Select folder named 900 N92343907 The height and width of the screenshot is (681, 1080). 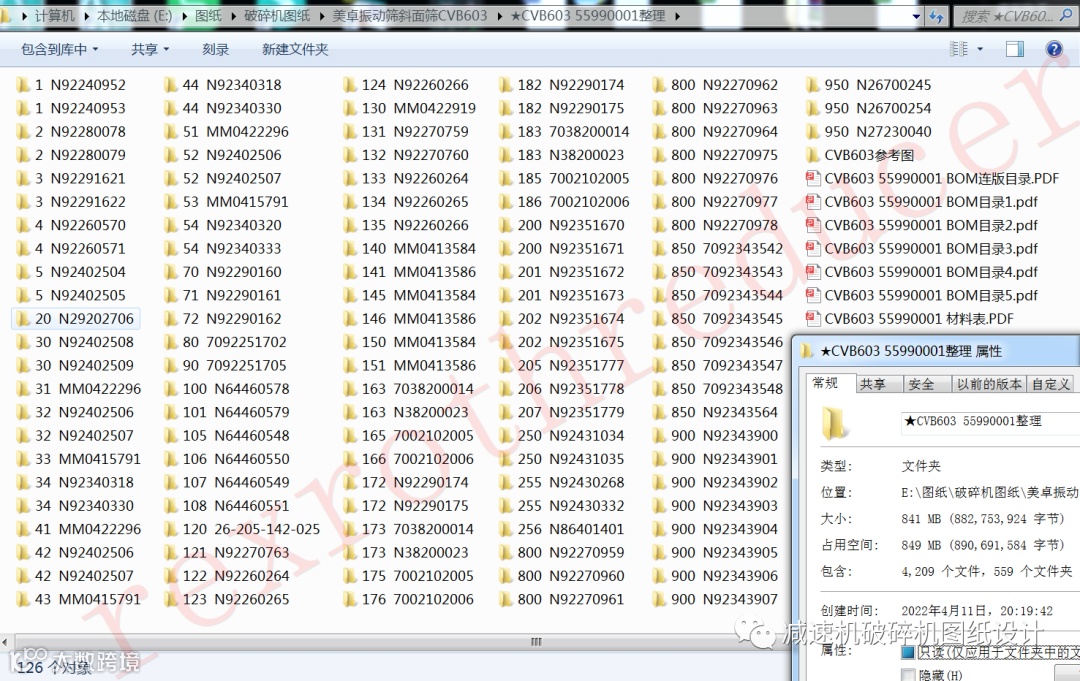pos(716,600)
